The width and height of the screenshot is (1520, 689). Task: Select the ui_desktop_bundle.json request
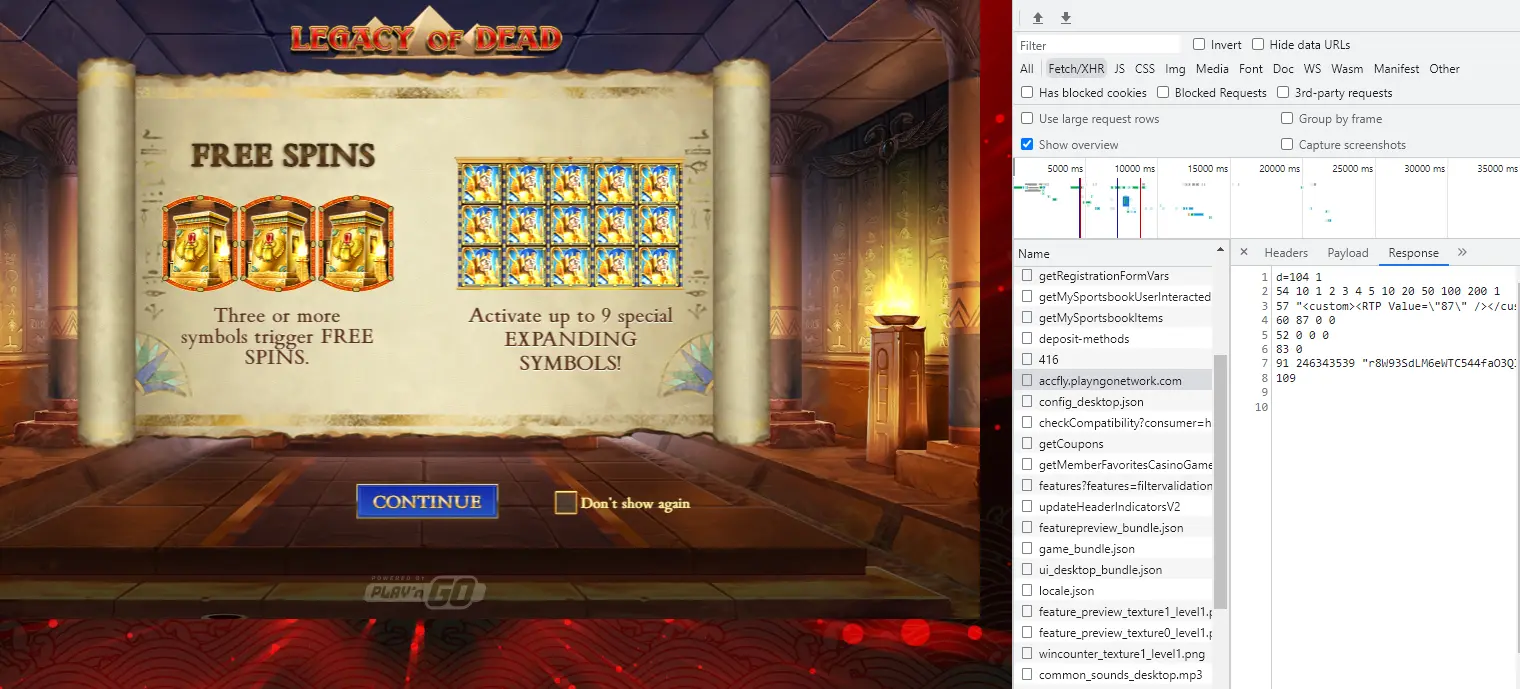(1113, 570)
